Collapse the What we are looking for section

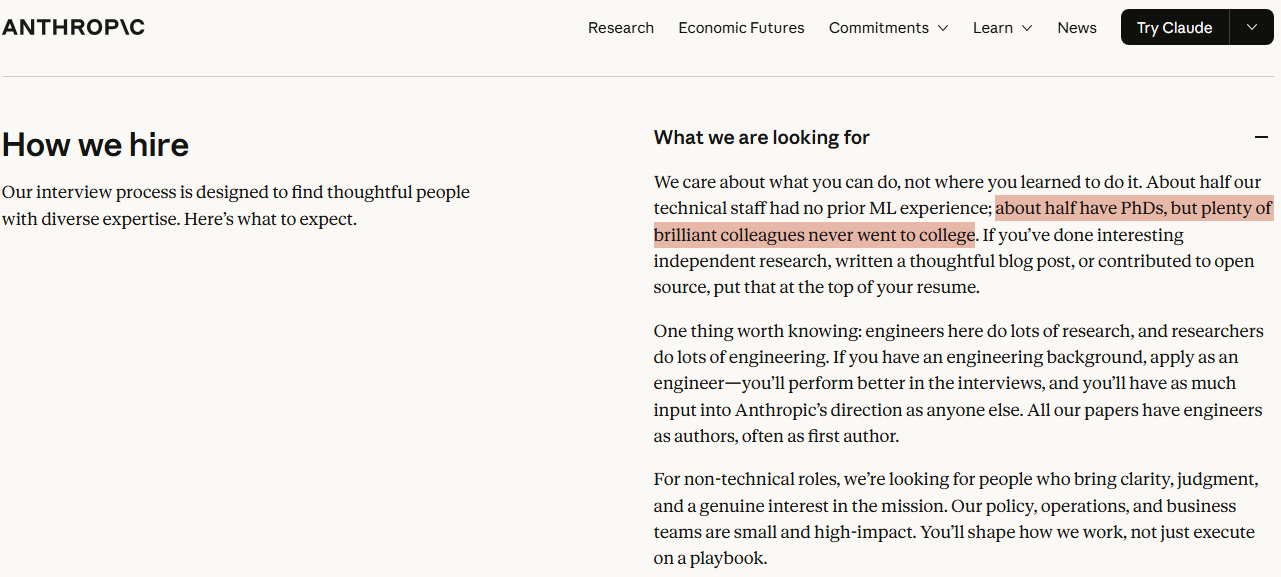[762, 137]
